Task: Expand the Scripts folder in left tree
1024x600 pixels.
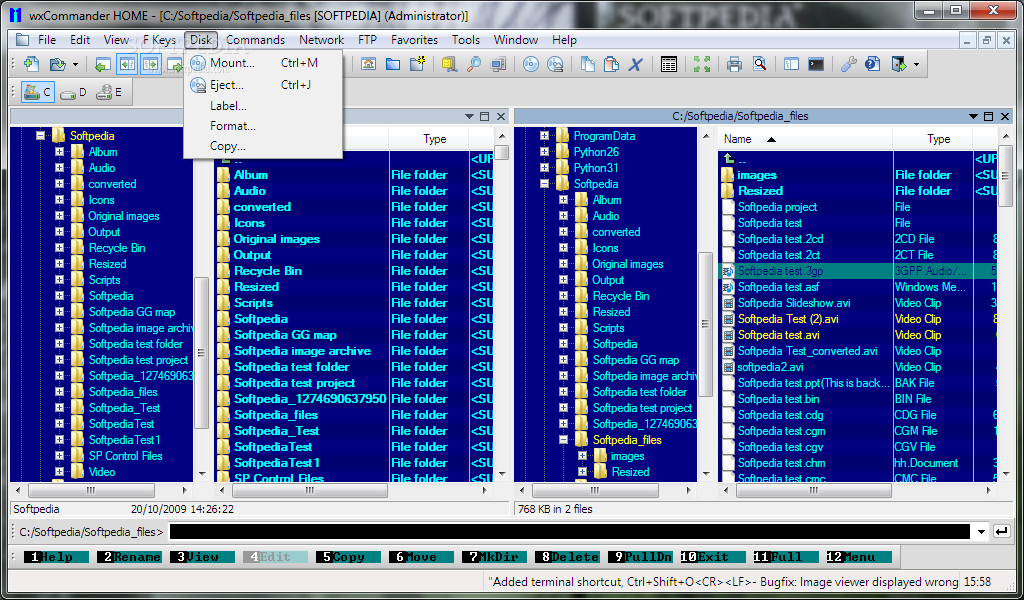Action: click(x=59, y=279)
